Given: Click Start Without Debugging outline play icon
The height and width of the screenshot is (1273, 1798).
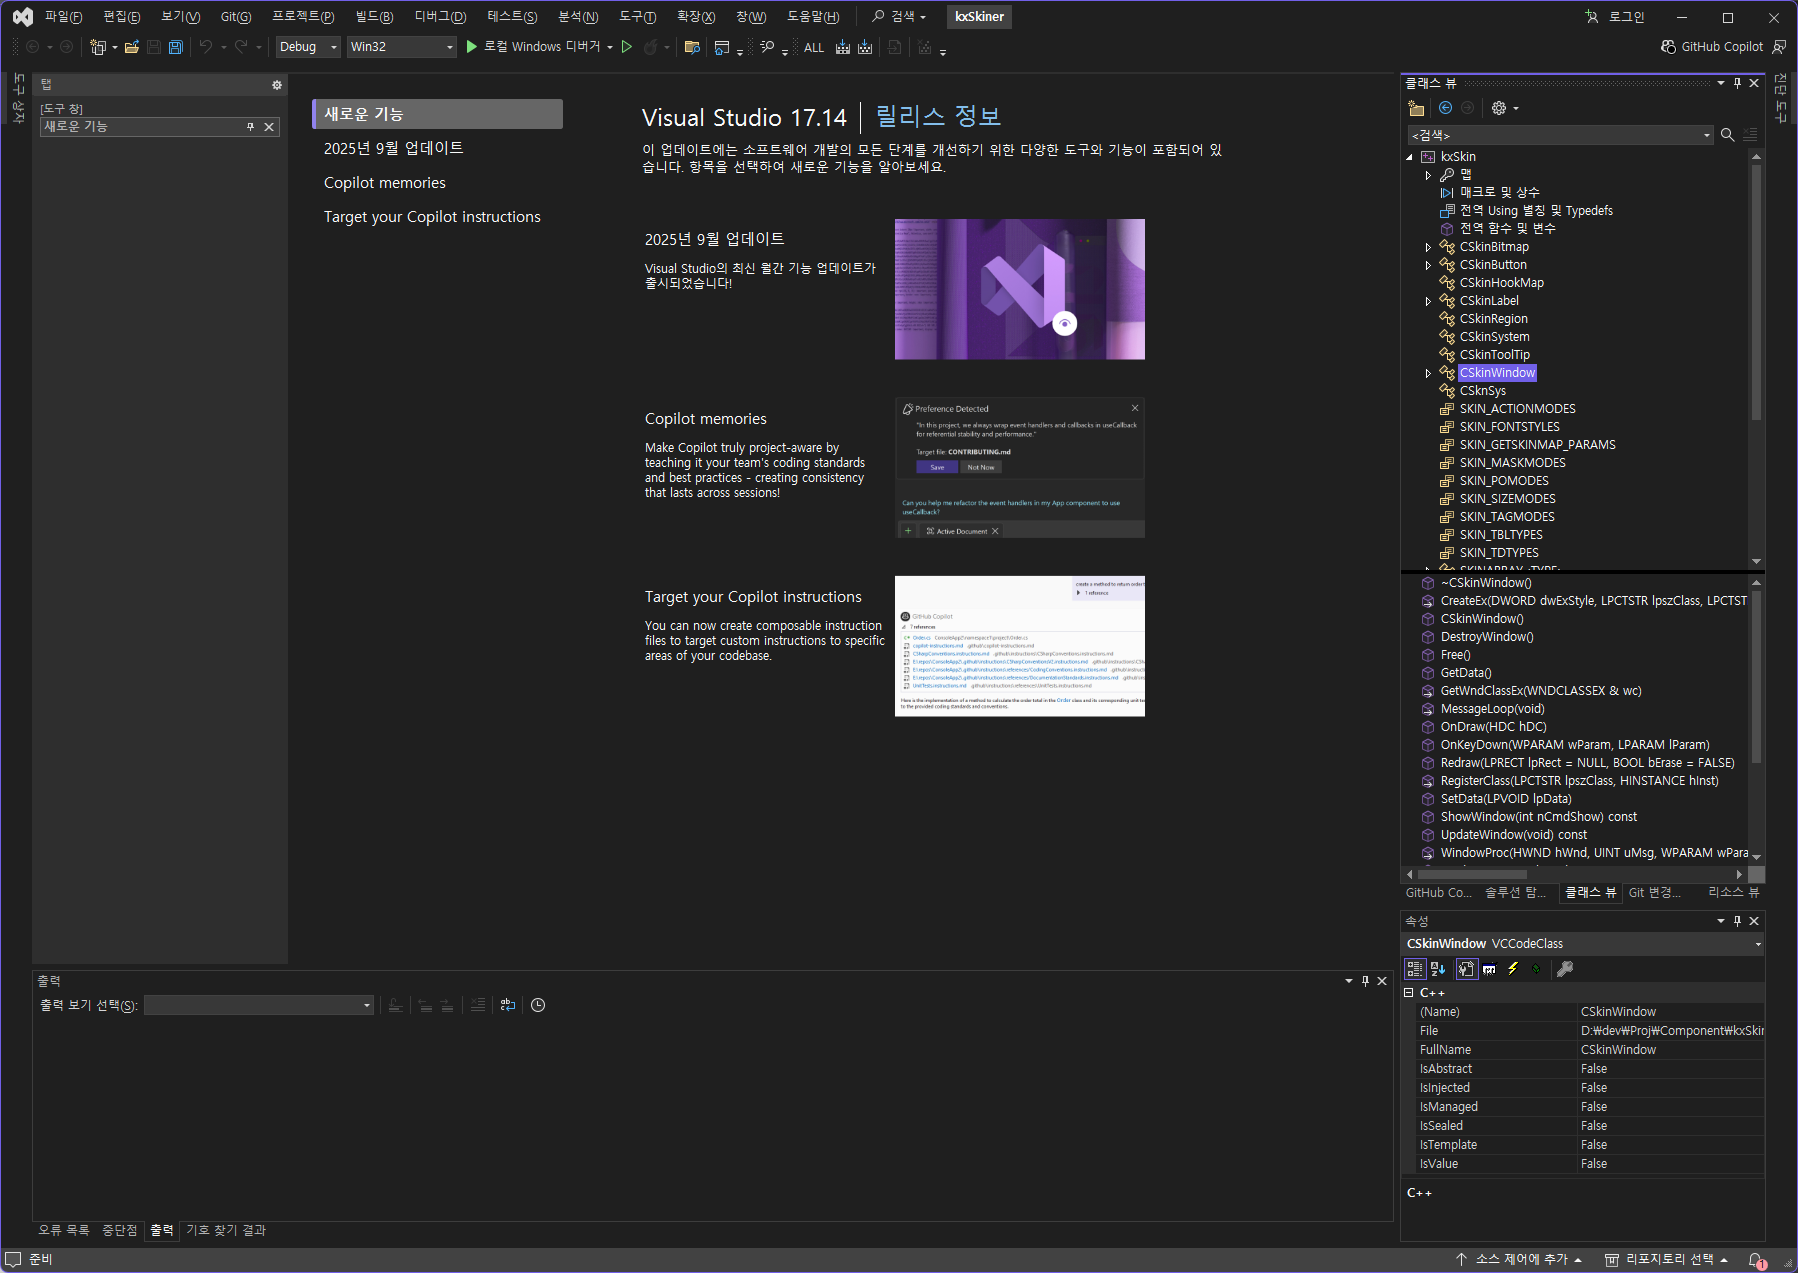Looking at the screenshot, I should click(627, 47).
